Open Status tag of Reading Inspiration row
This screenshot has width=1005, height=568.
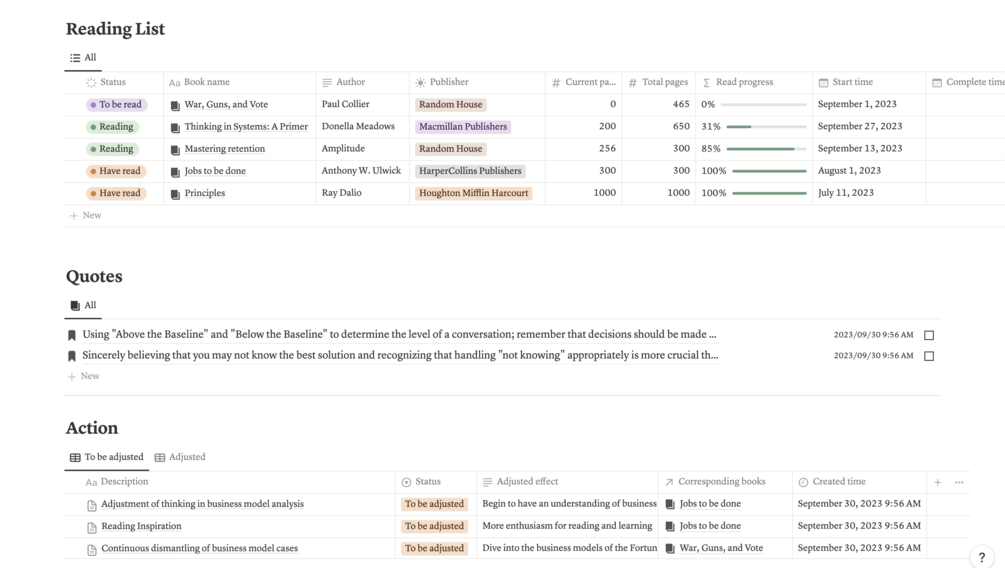click(434, 526)
